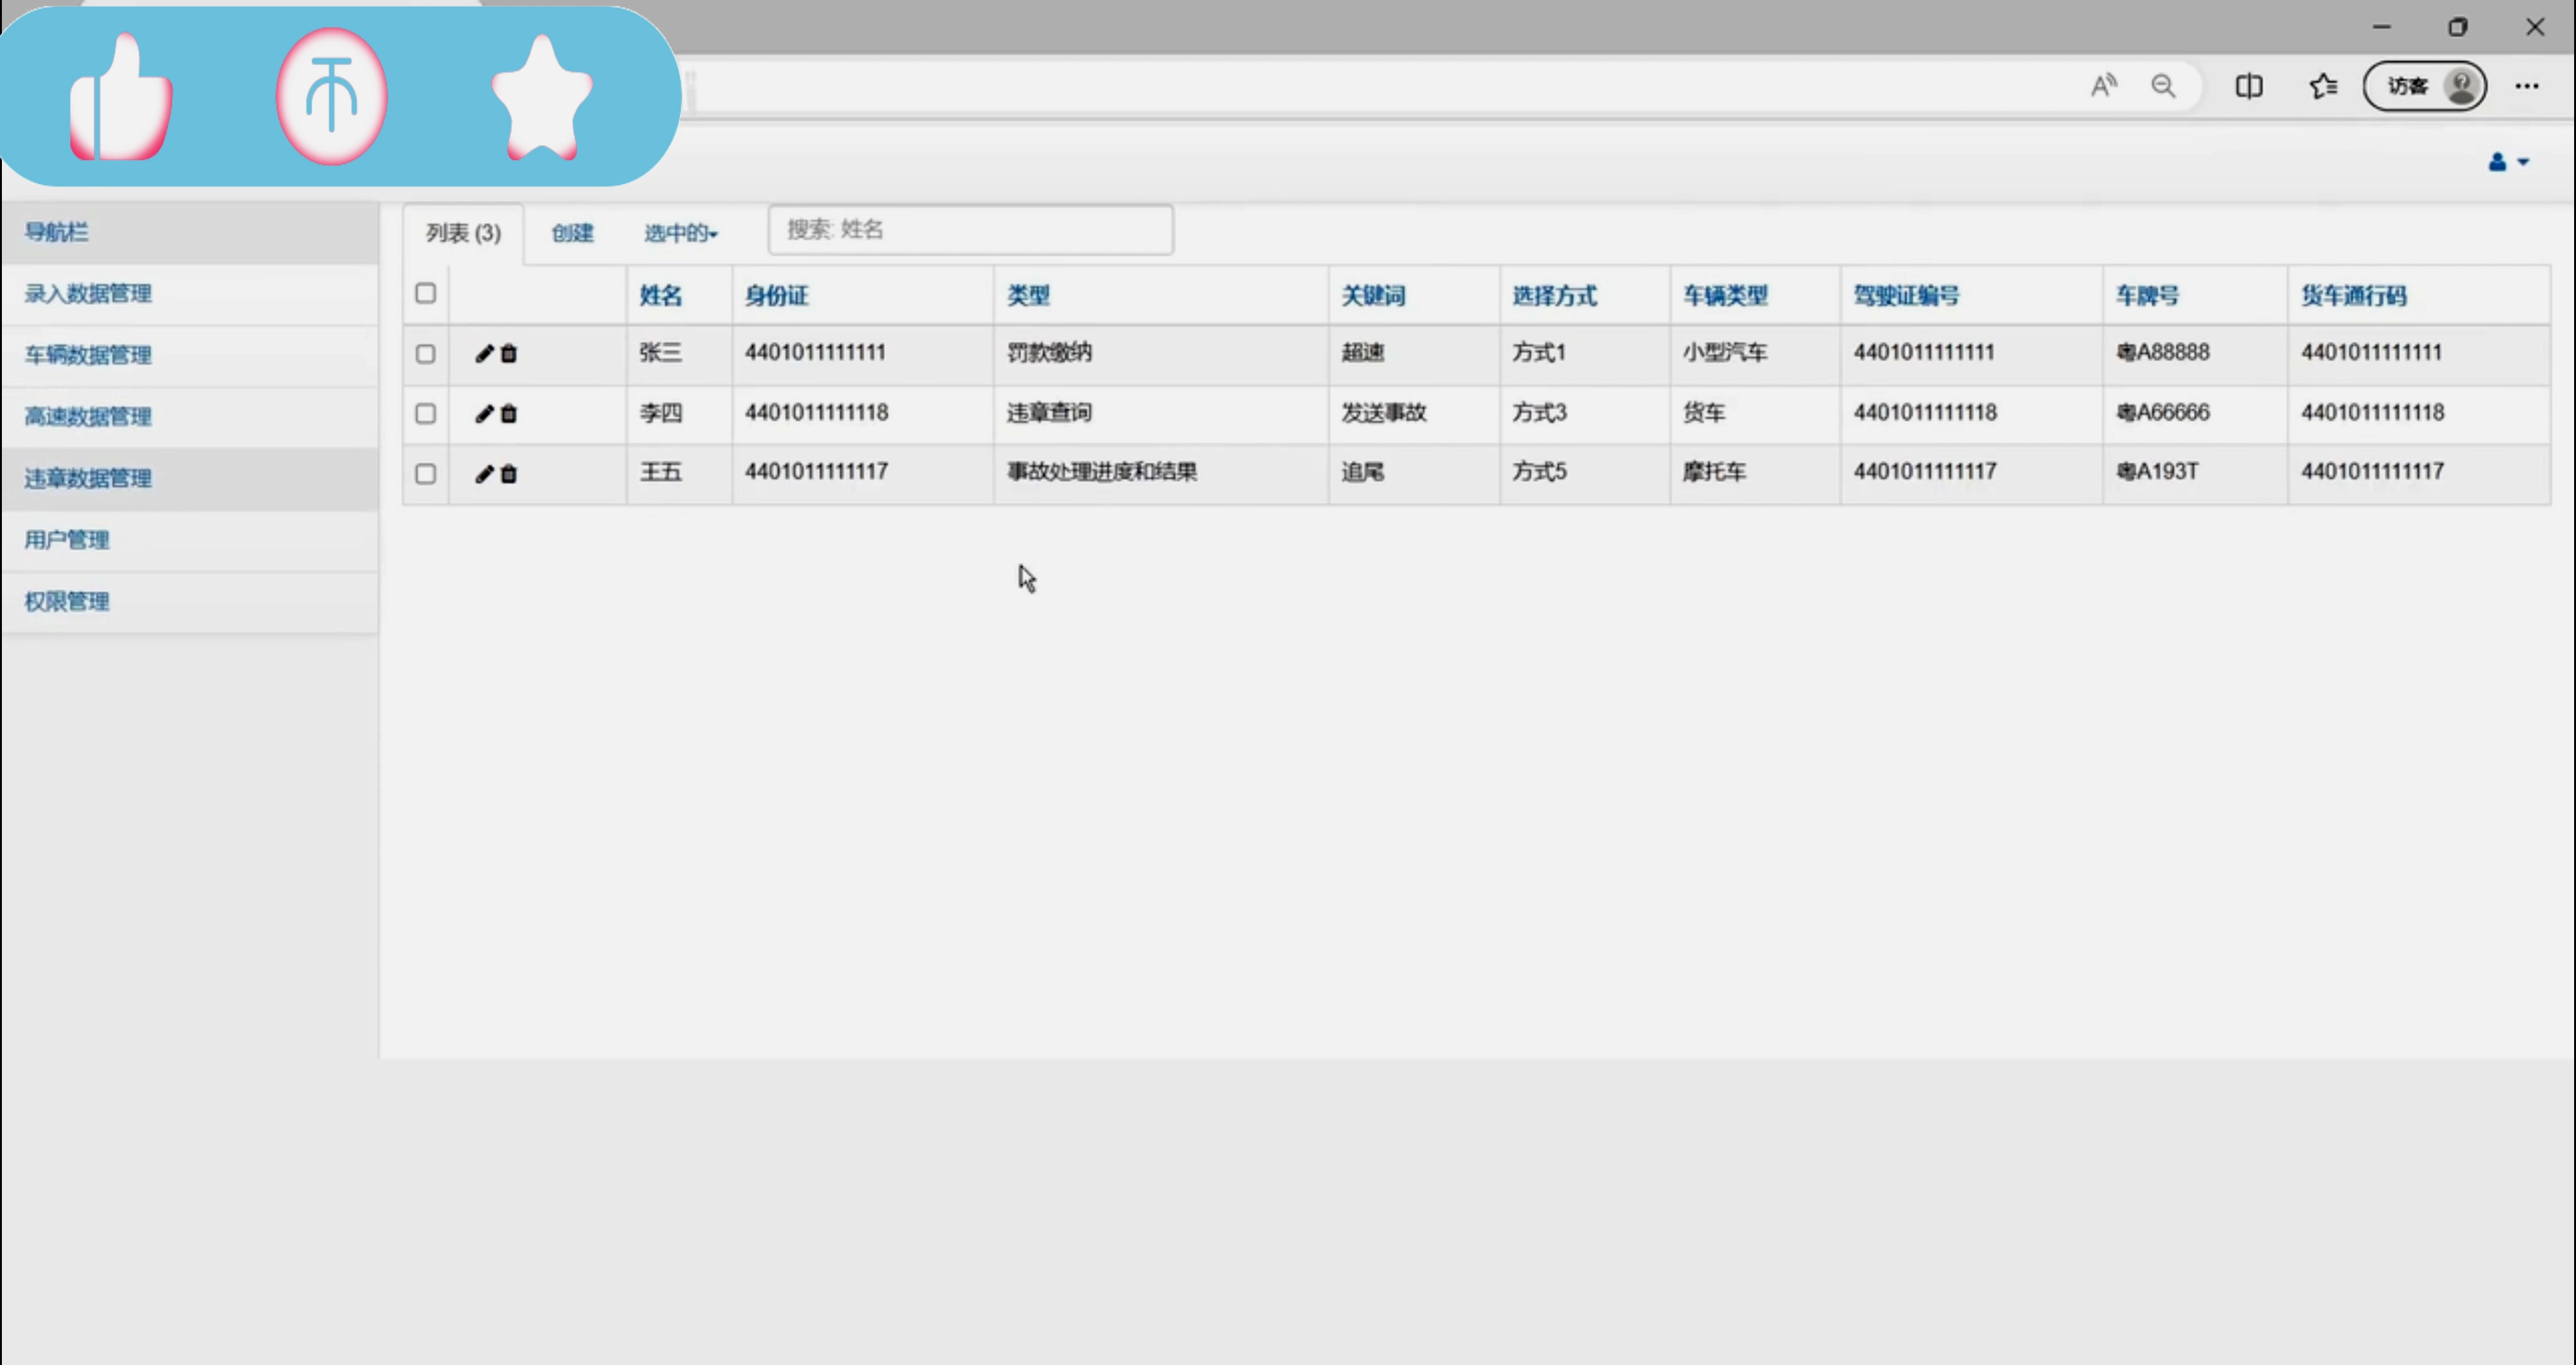
Task: Click the edit pencil for 张三 row
Action: tap(484, 354)
